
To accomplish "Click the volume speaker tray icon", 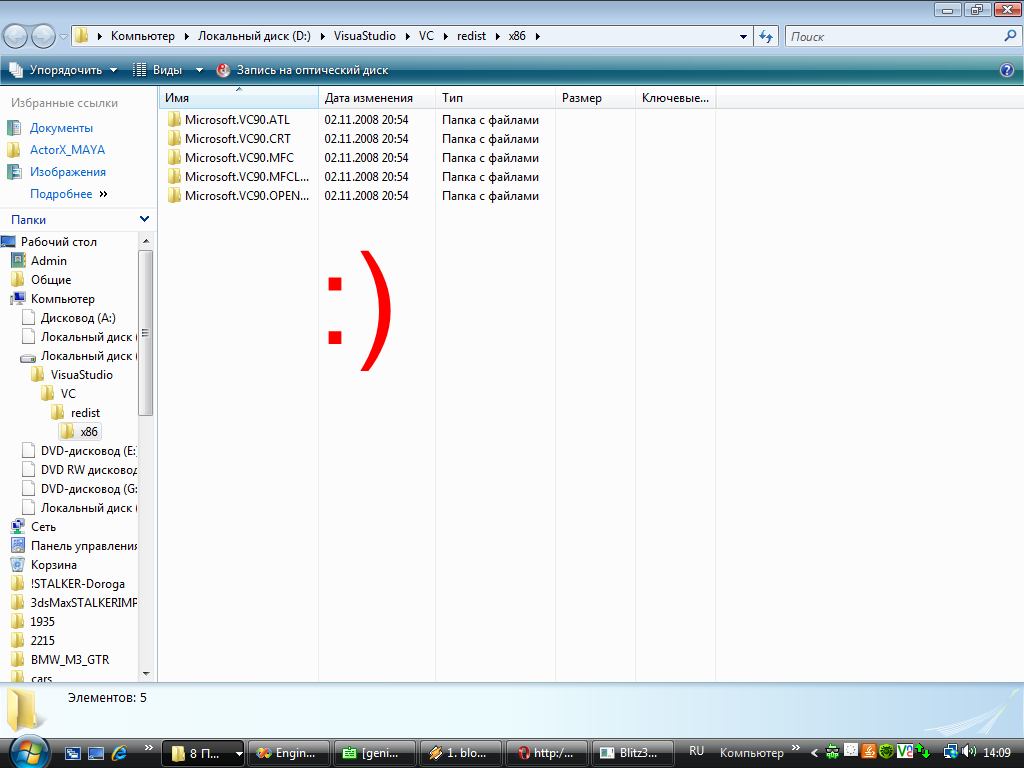I will pyautogui.click(x=968, y=752).
